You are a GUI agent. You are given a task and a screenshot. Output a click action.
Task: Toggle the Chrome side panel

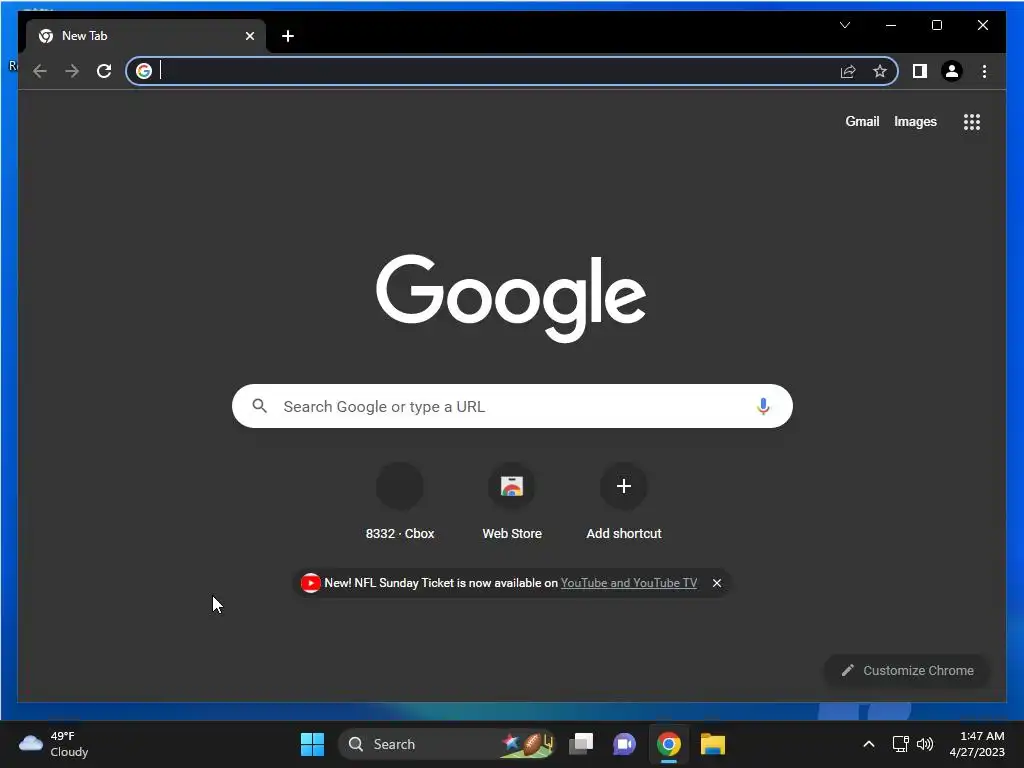(920, 71)
